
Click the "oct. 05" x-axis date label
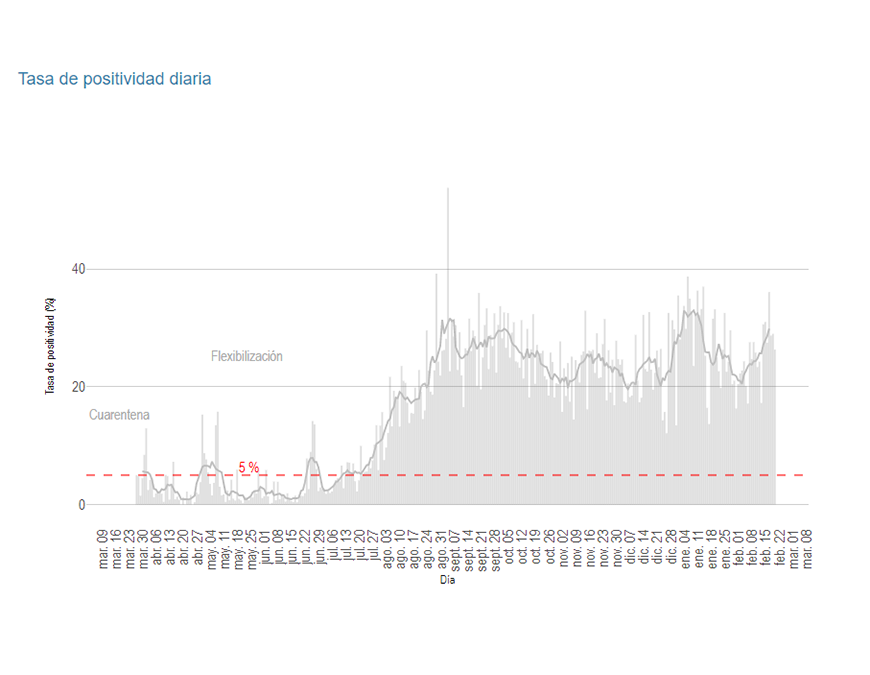(509, 549)
